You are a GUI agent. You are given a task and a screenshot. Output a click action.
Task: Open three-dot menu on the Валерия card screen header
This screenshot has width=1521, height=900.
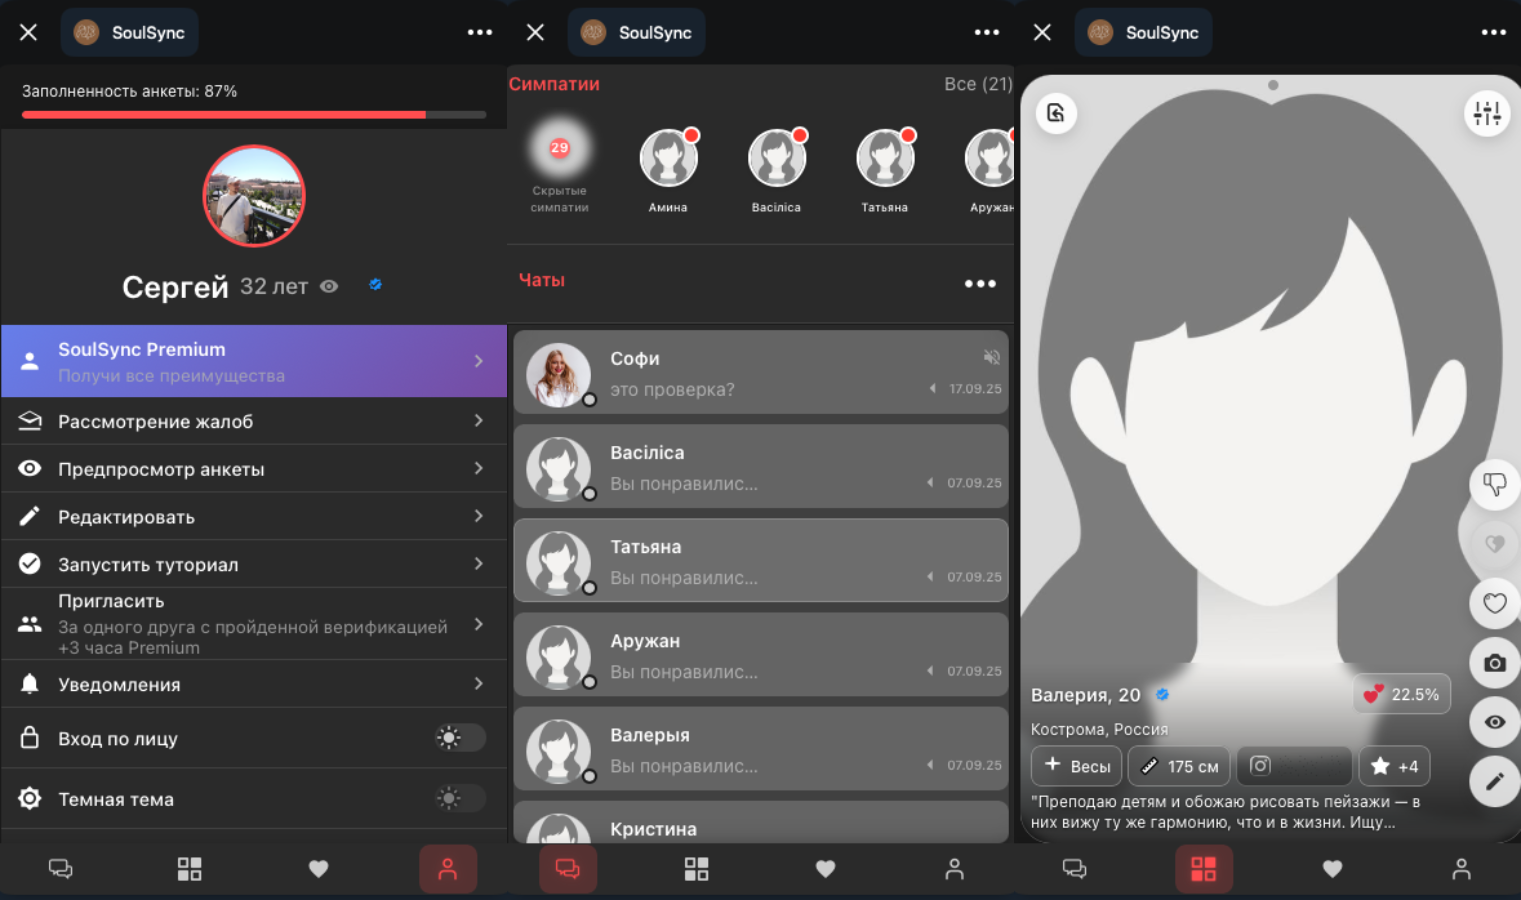tap(1494, 32)
